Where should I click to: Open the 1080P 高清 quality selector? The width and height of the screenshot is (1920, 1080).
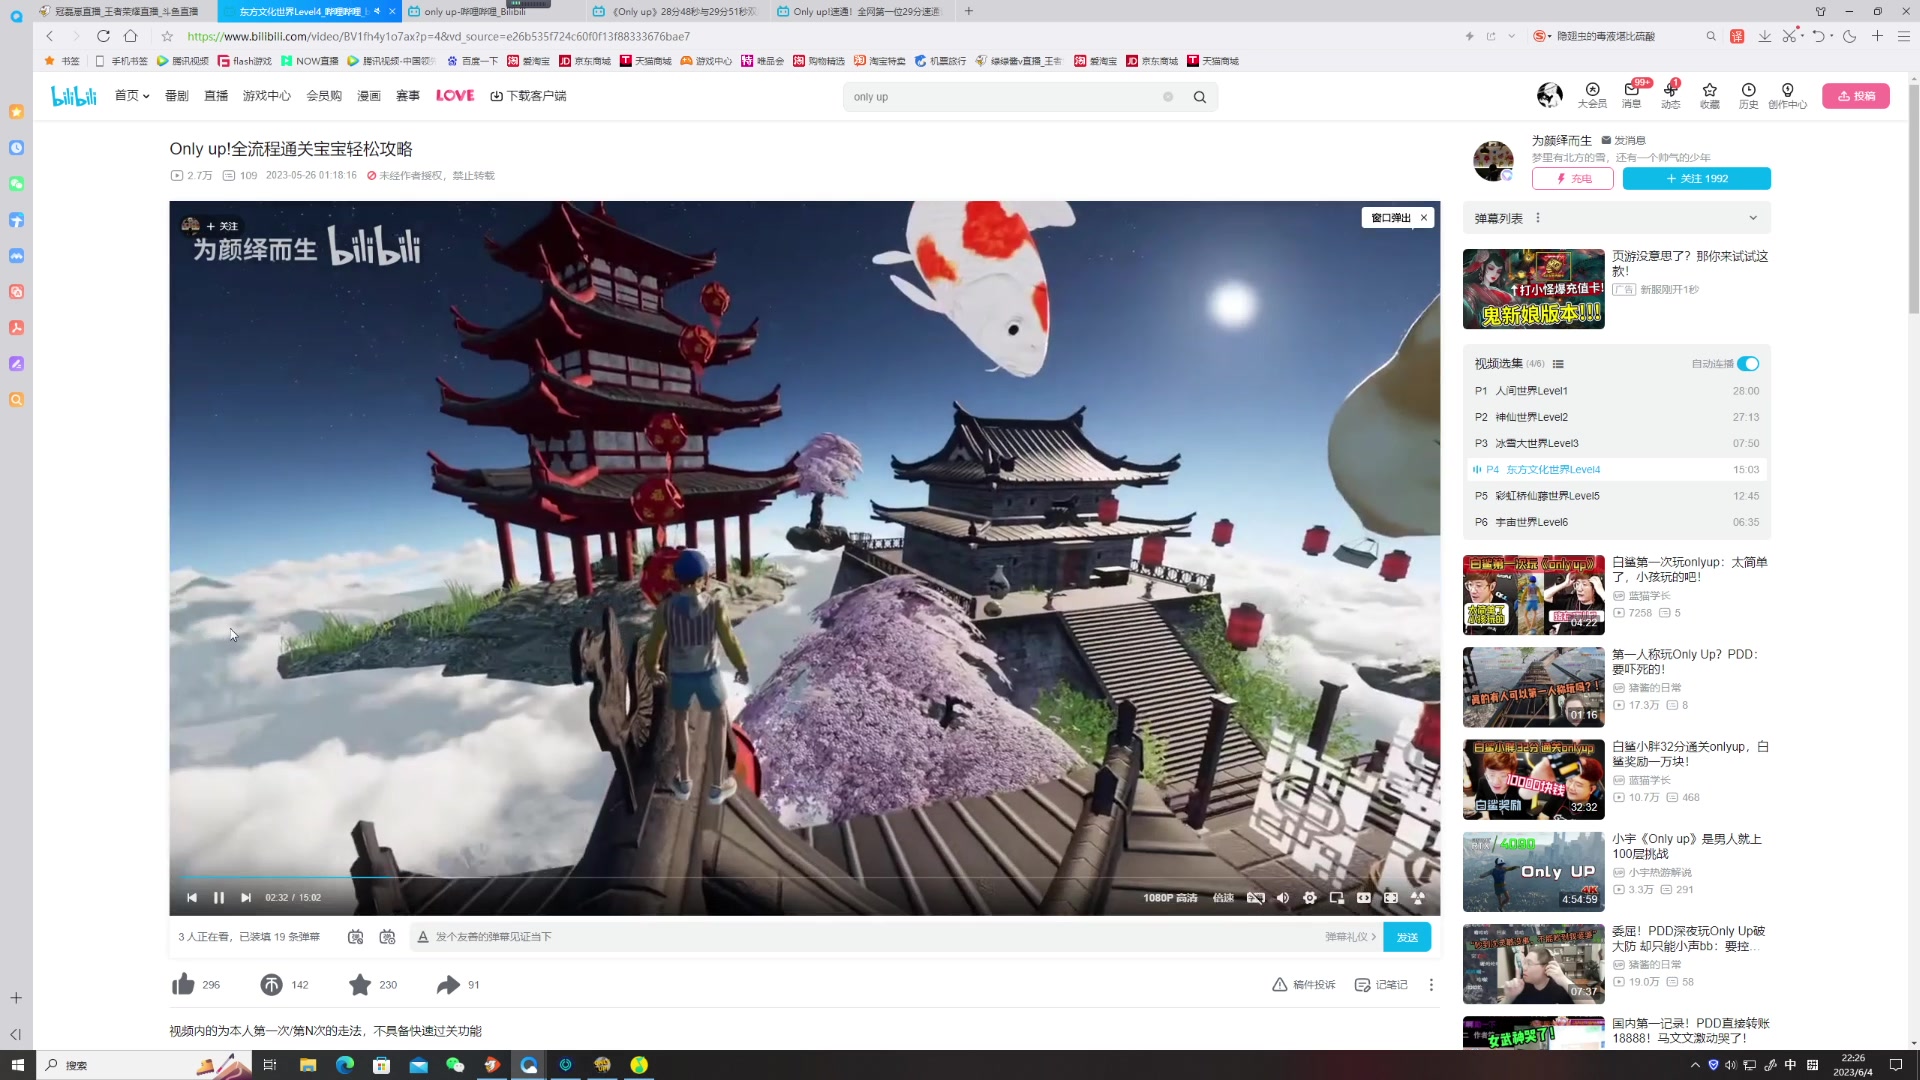(1170, 898)
